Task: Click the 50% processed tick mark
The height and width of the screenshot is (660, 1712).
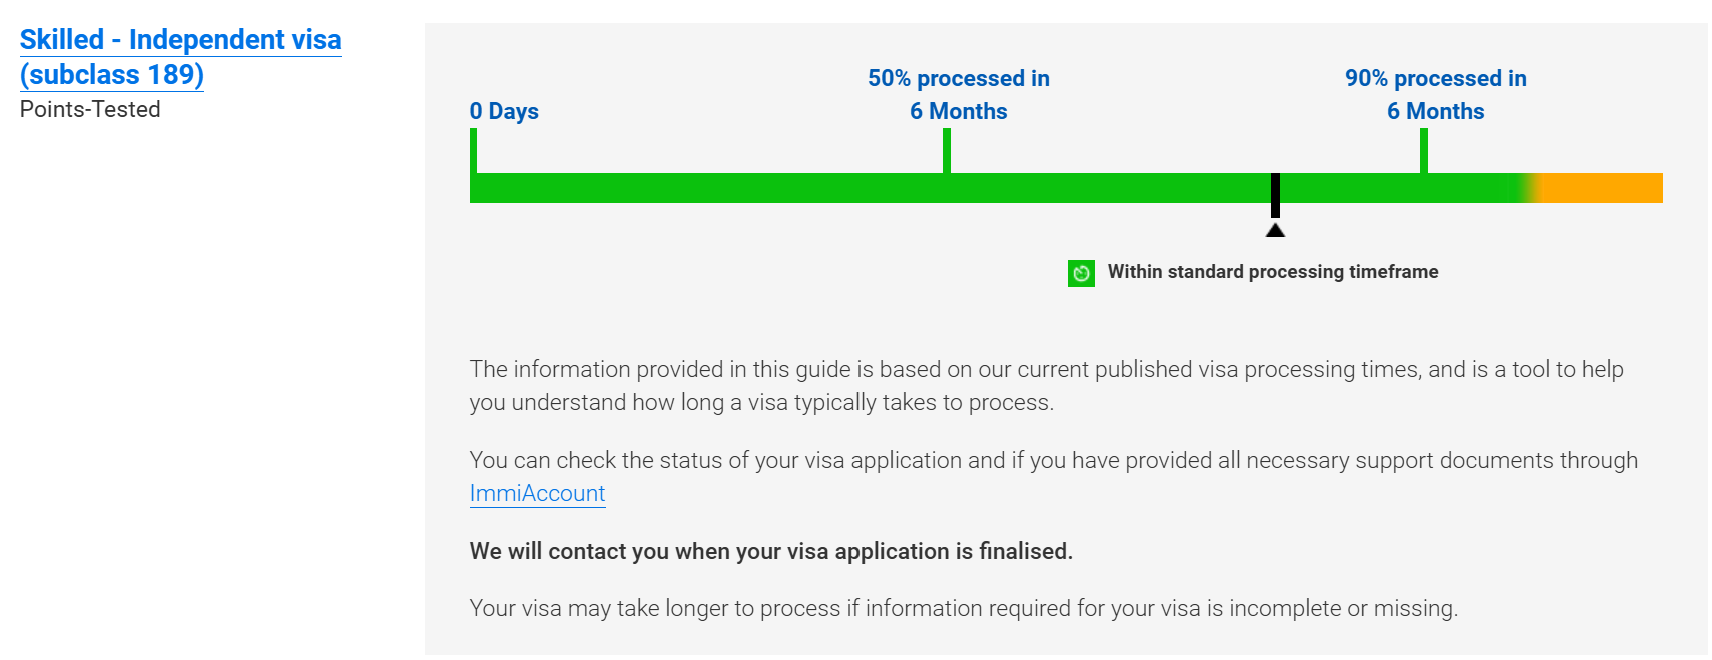Action: (947, 151)
